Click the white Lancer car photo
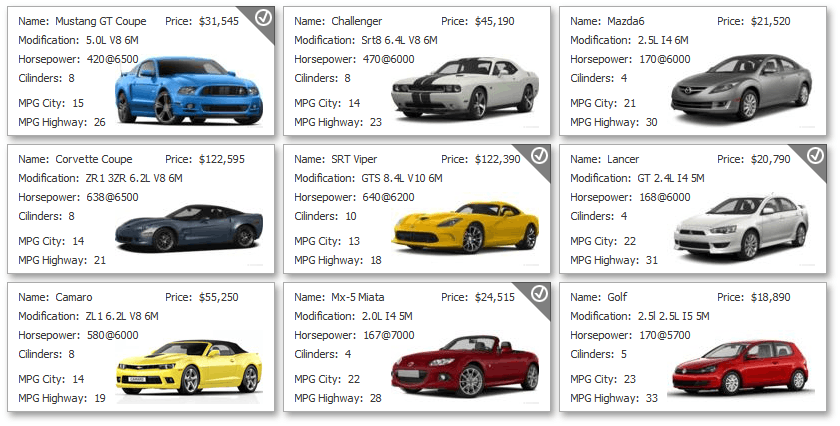Viewport: 840px width, 426px height. click(741, 227)
